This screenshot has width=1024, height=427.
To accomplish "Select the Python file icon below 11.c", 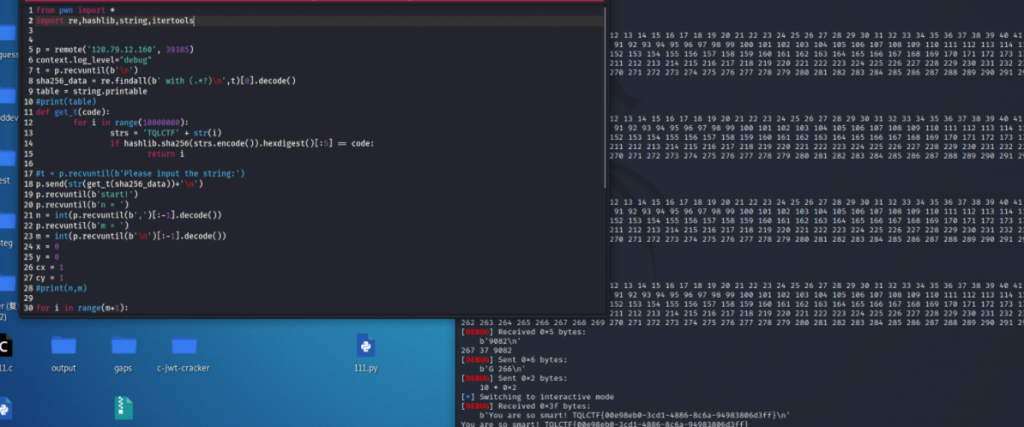I will coord(5,407).
